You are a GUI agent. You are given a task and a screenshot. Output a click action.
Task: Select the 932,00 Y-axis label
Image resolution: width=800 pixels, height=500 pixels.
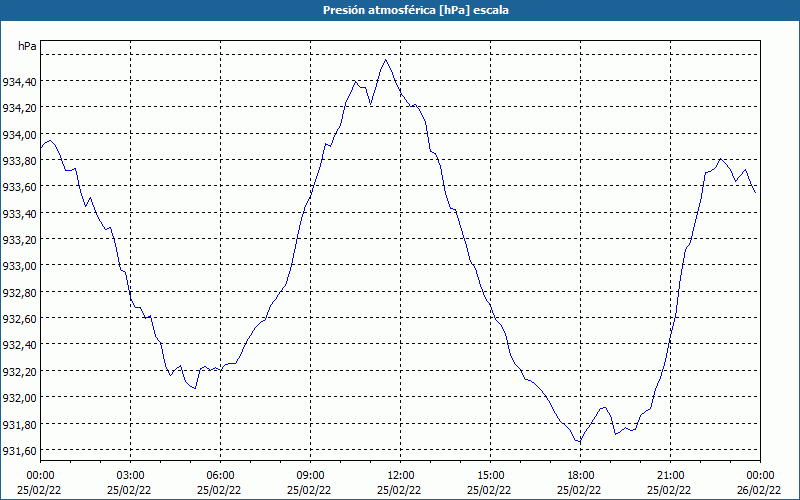tap(19, 397)
